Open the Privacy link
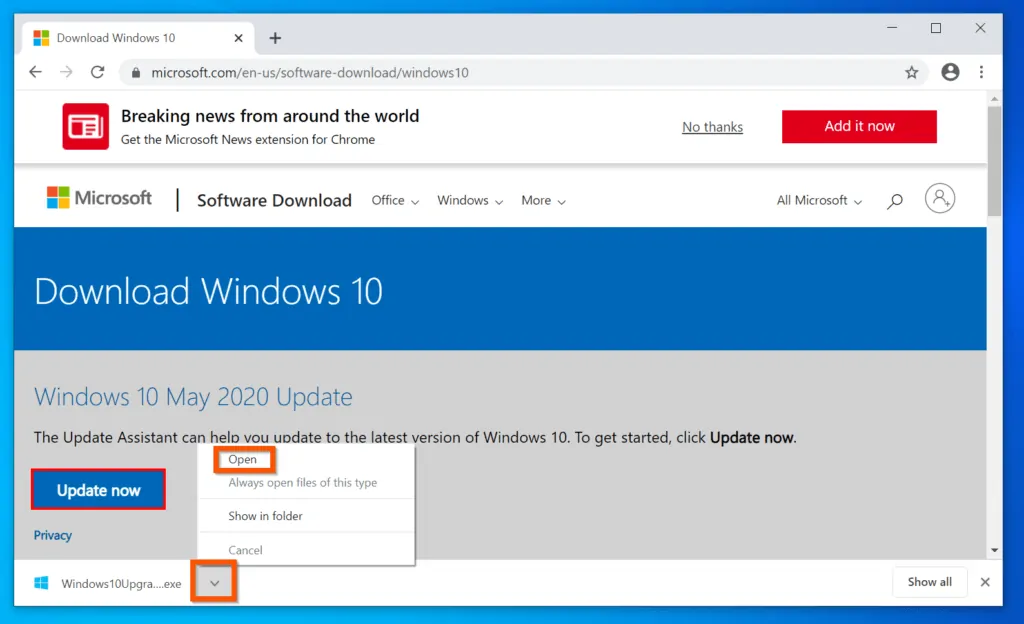Image resolution: width=1024 pixels, height=624 pixels. pyautogui.click(x=53, y=535)
